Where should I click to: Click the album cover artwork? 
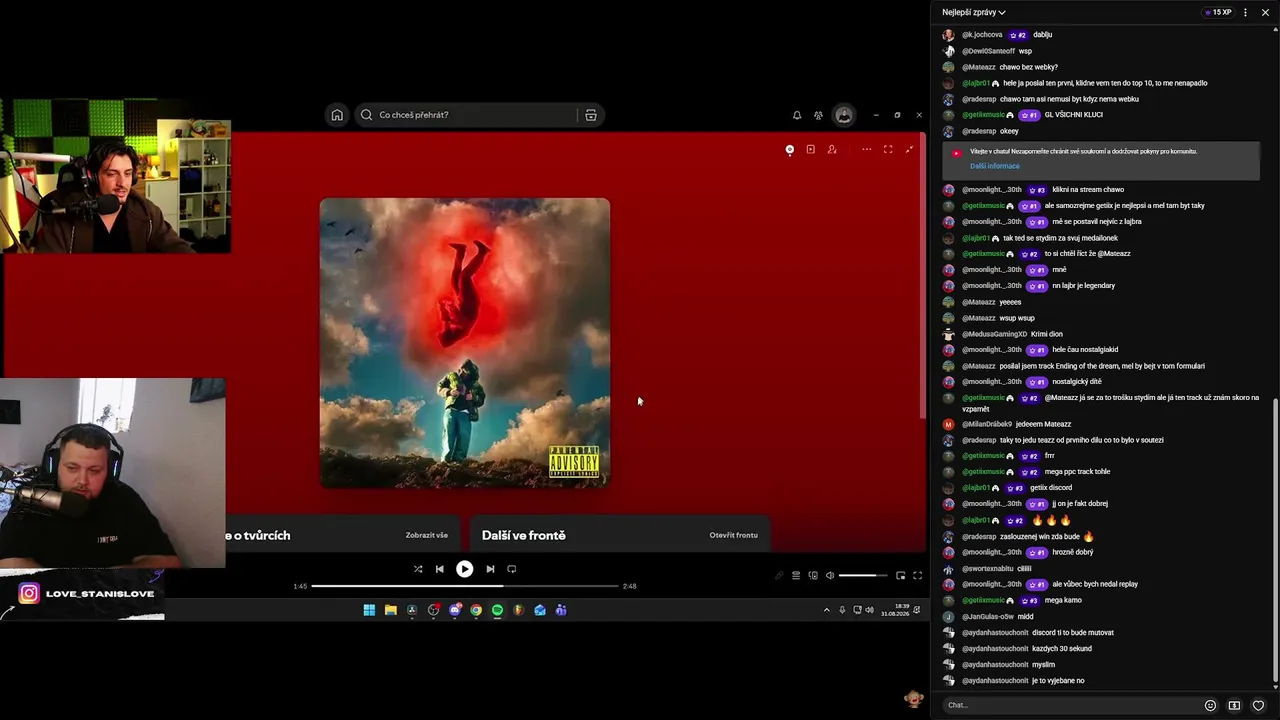click(465, 343)
